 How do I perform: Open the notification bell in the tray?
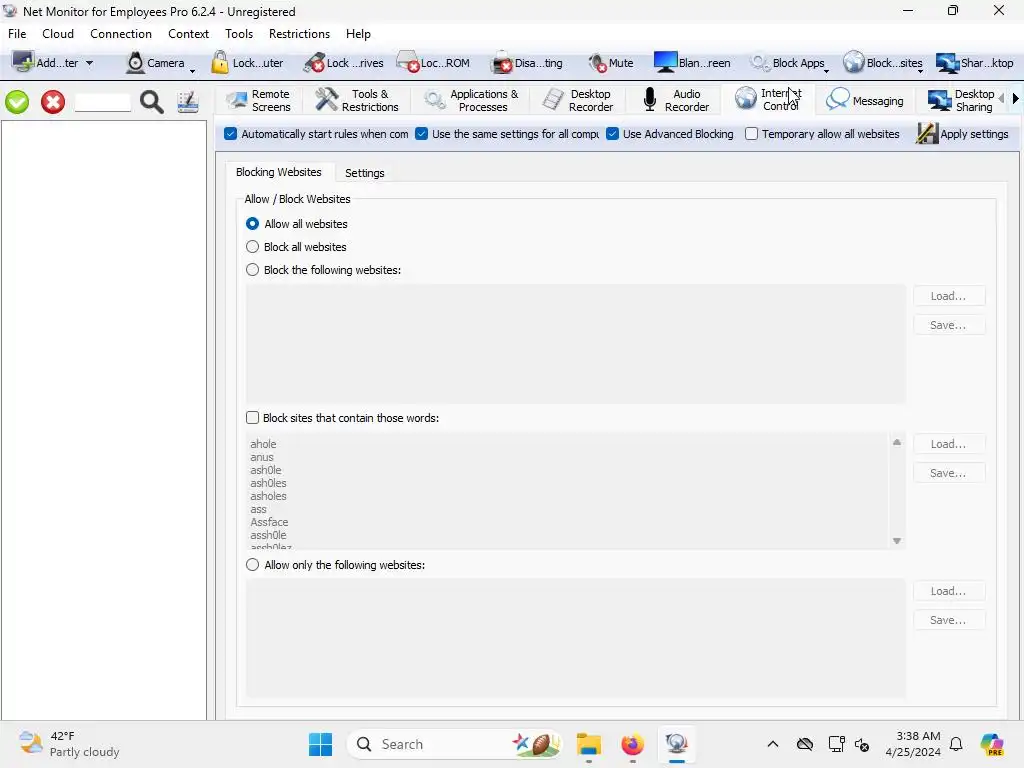pyautogui.click(x=956, y=744)
